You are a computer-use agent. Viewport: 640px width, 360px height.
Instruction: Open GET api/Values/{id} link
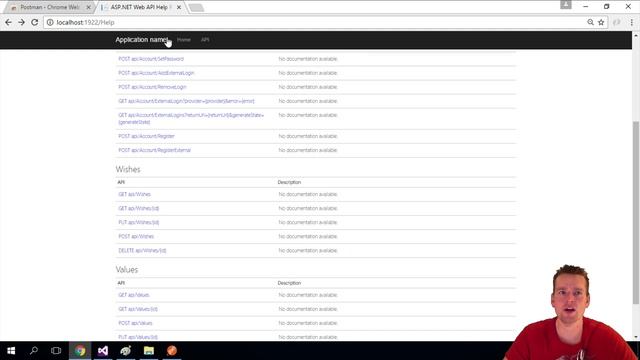(x=138, y=309)
